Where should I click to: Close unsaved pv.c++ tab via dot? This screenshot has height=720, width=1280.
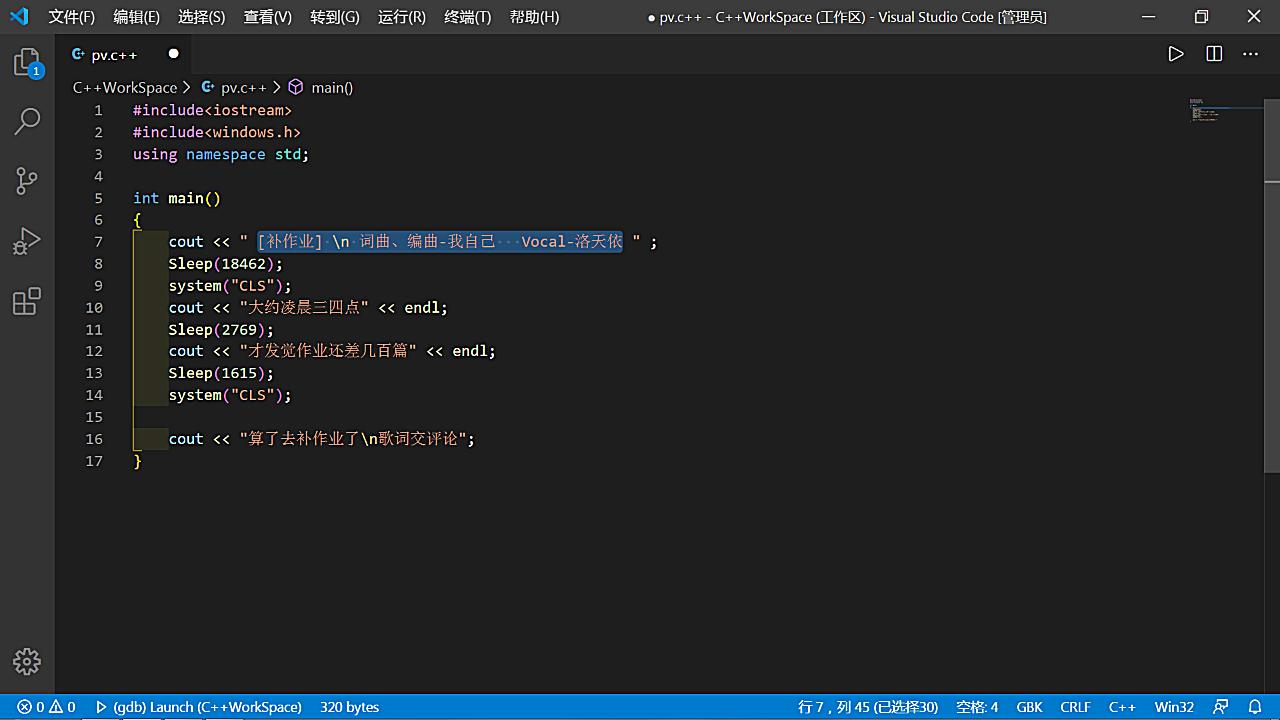click(x=173, y=54)
